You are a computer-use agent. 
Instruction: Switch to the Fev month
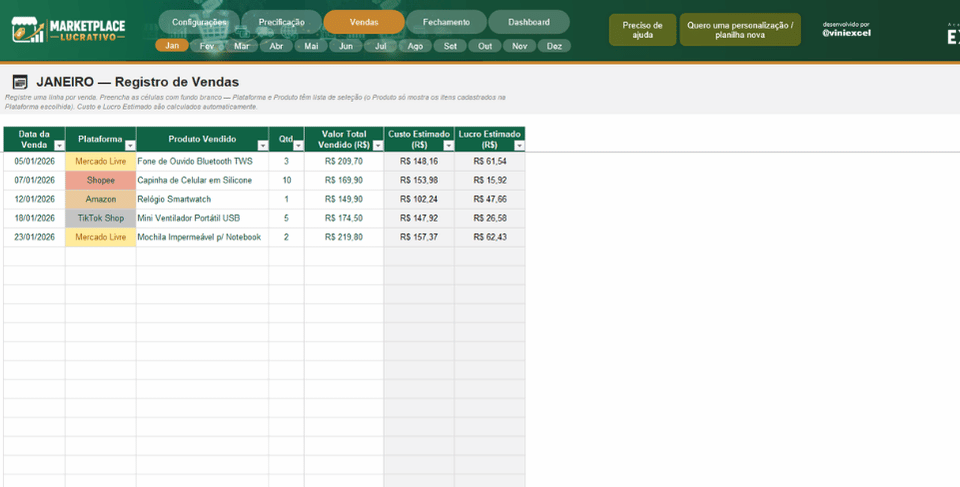tap(207, 46)
